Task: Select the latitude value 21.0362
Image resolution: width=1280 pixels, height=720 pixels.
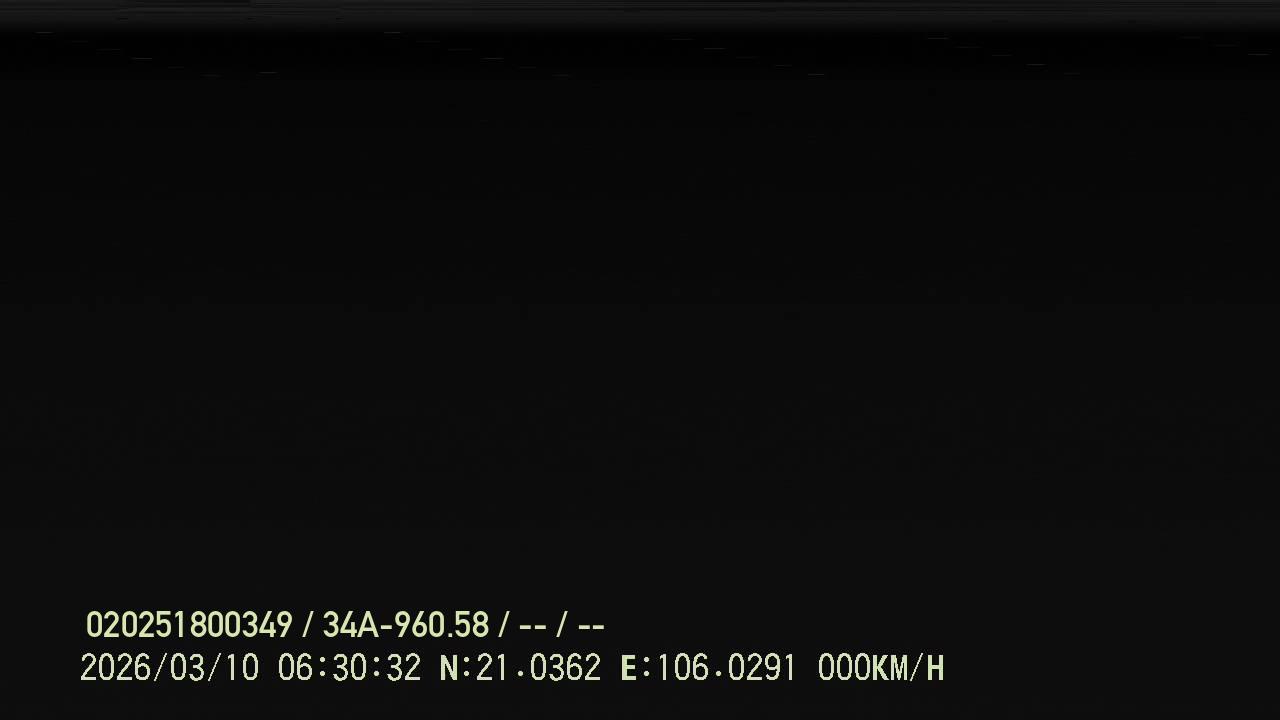Action: pos(538,668)
